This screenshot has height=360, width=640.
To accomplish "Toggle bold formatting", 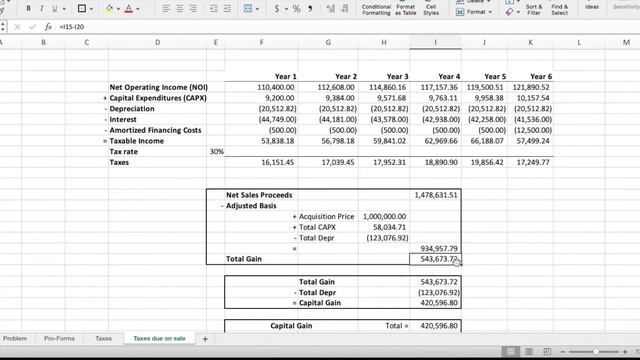I will point(29,9).
